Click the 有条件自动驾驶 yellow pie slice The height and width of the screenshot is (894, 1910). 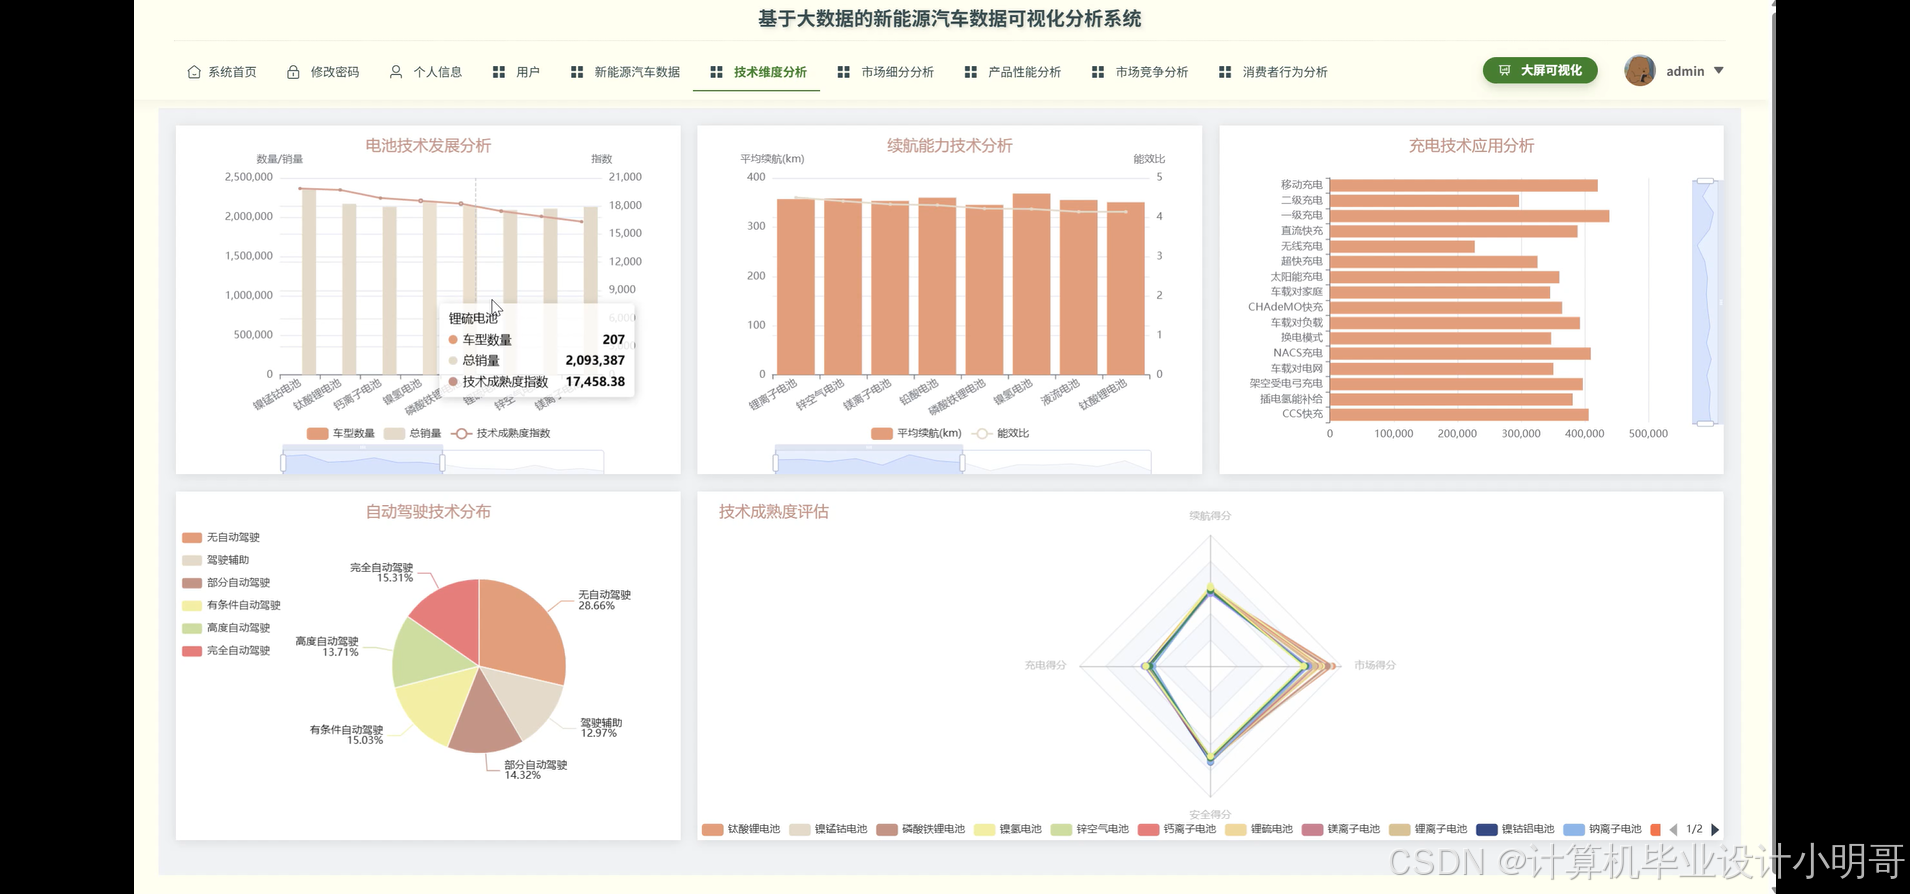tap(437, 708)
